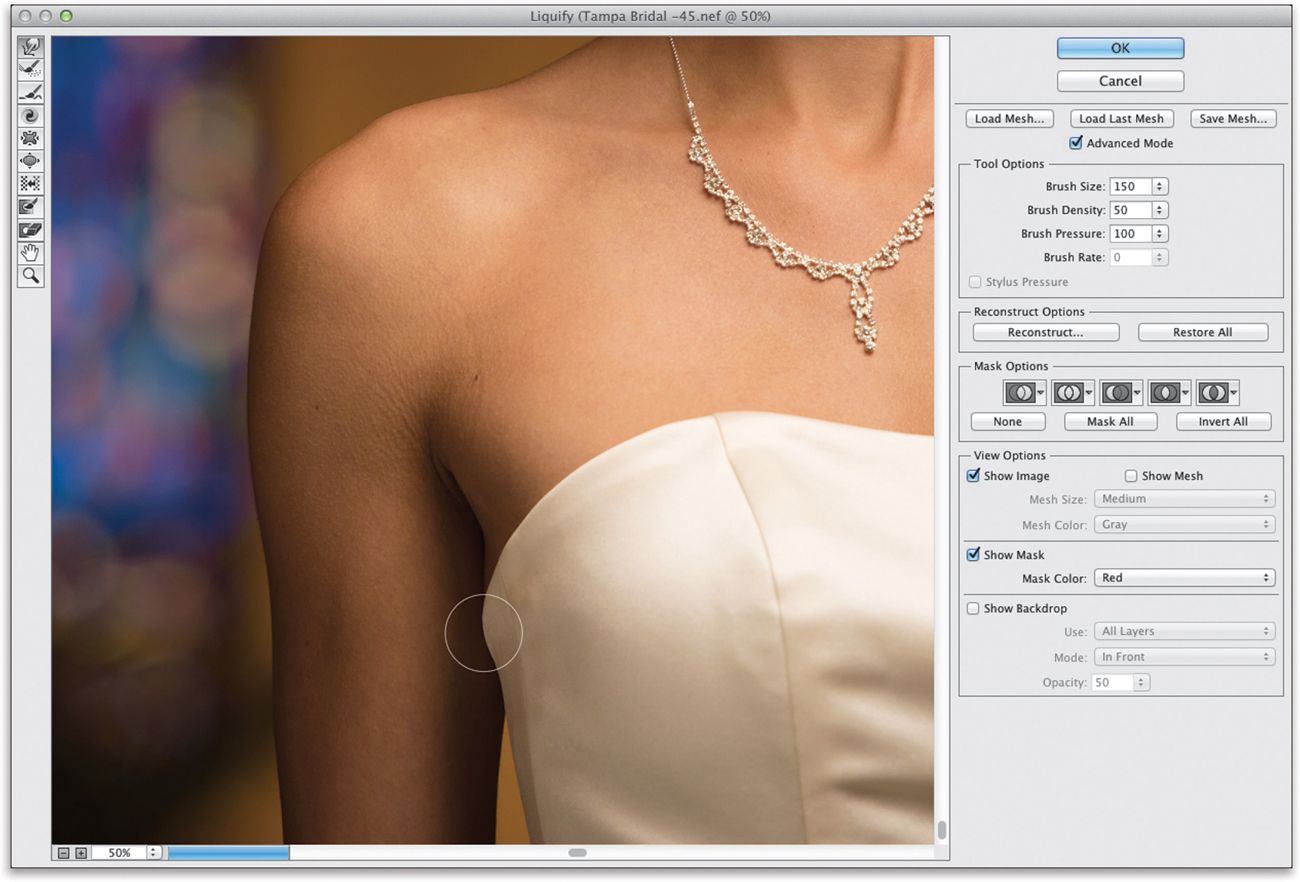Select the Thaw Mask tool
The image size is (1300, 882).
click(x=31, y=230)
